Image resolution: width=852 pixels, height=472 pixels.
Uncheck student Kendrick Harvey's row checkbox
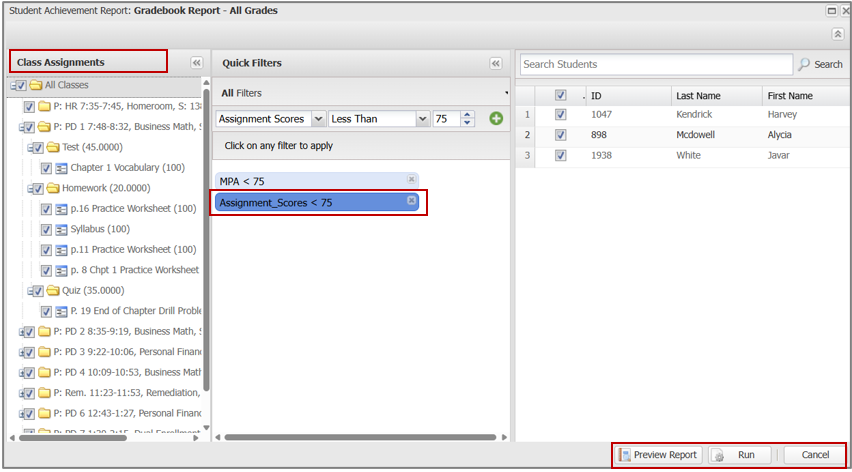point(560,115)
